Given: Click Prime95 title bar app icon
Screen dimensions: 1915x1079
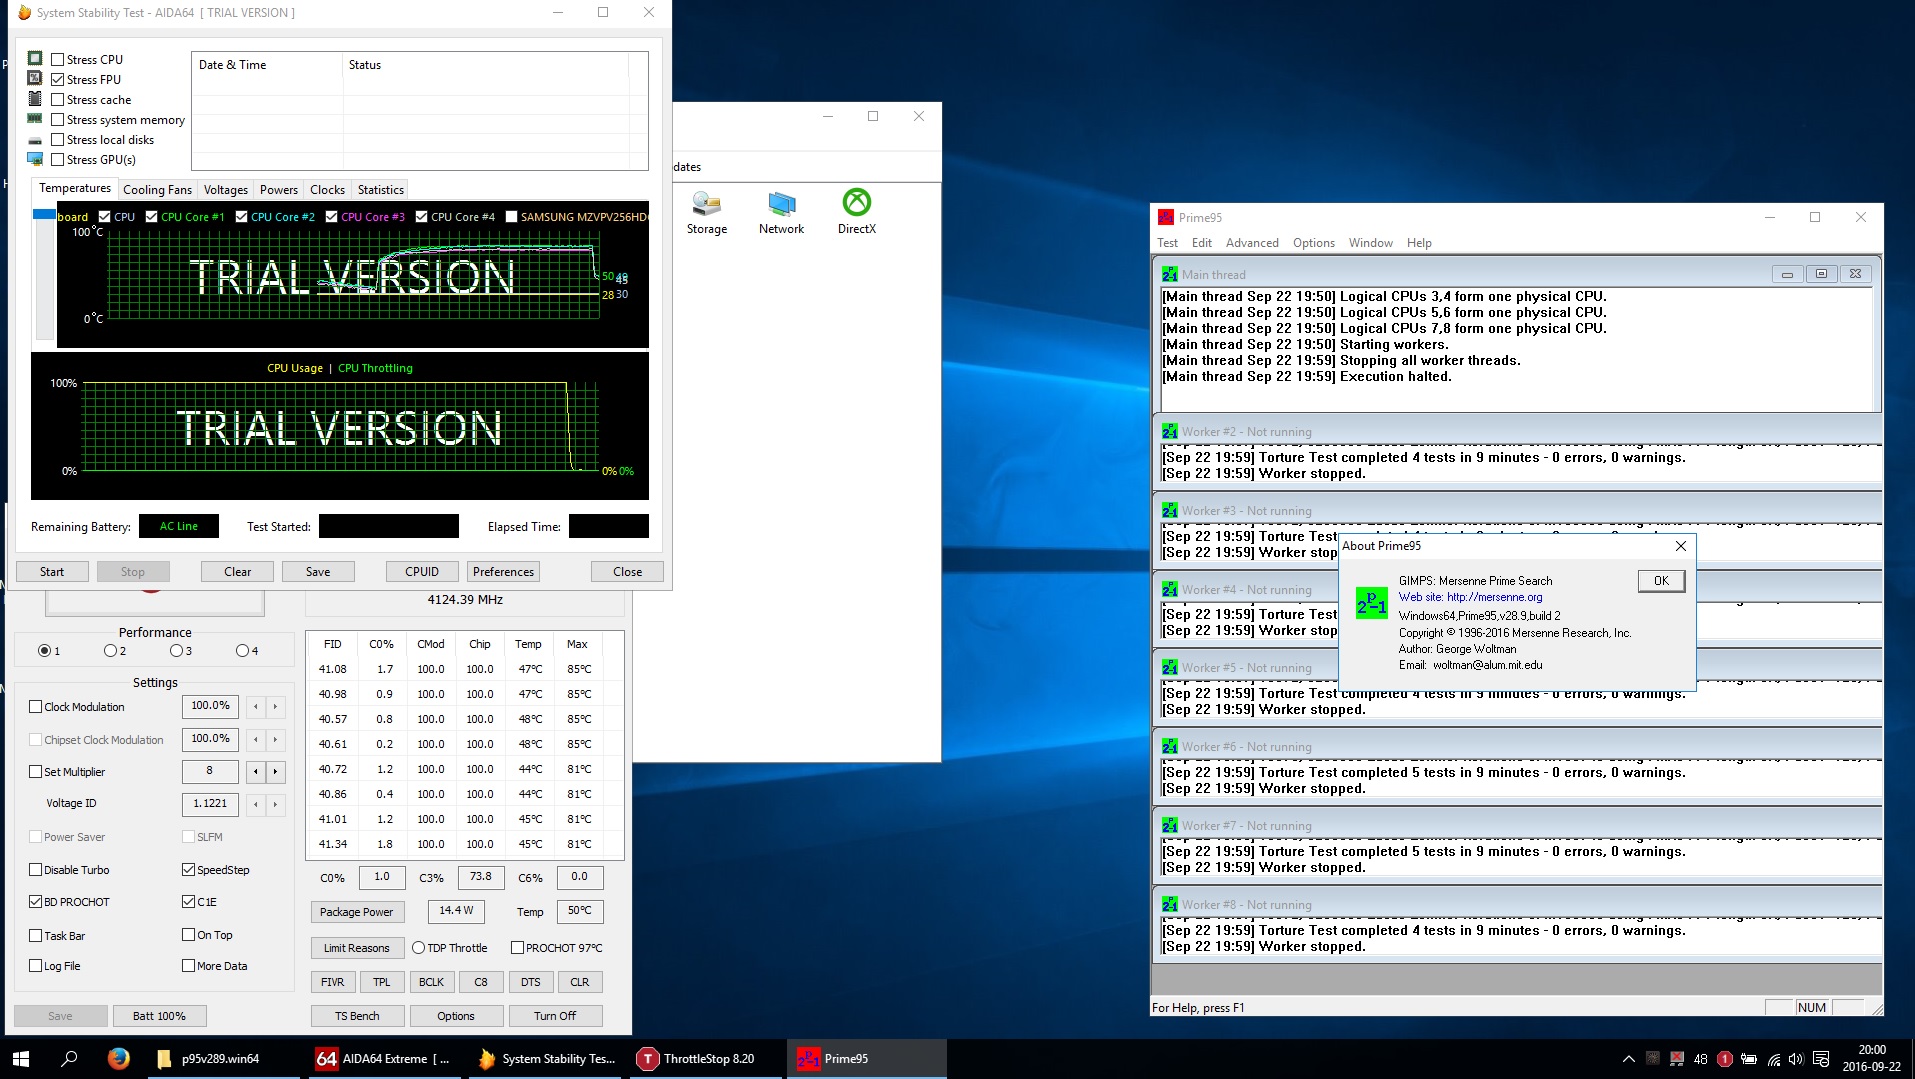Looking at the screenshot, I should click(1166, 217).
